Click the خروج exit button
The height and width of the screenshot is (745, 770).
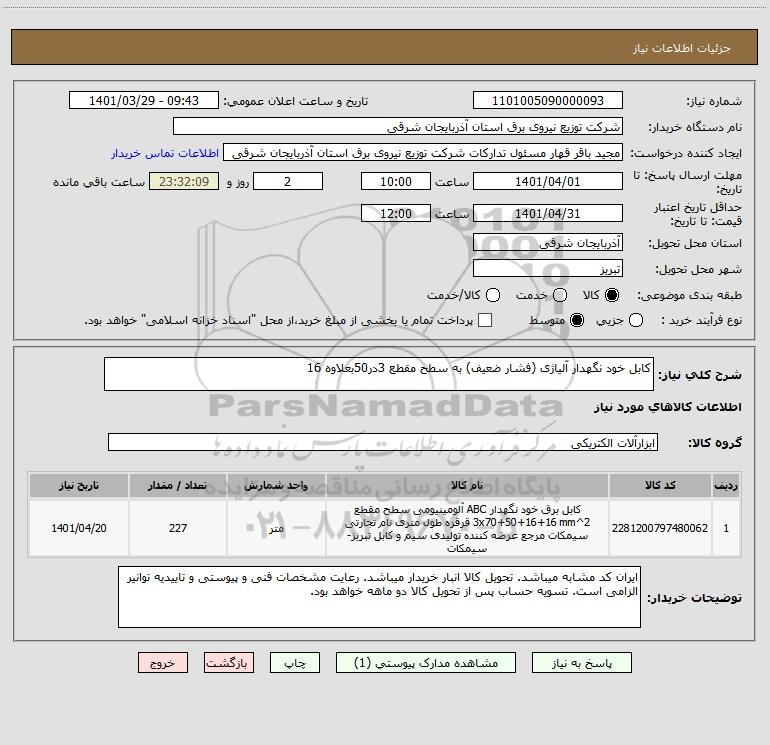[x=163, y=663]
